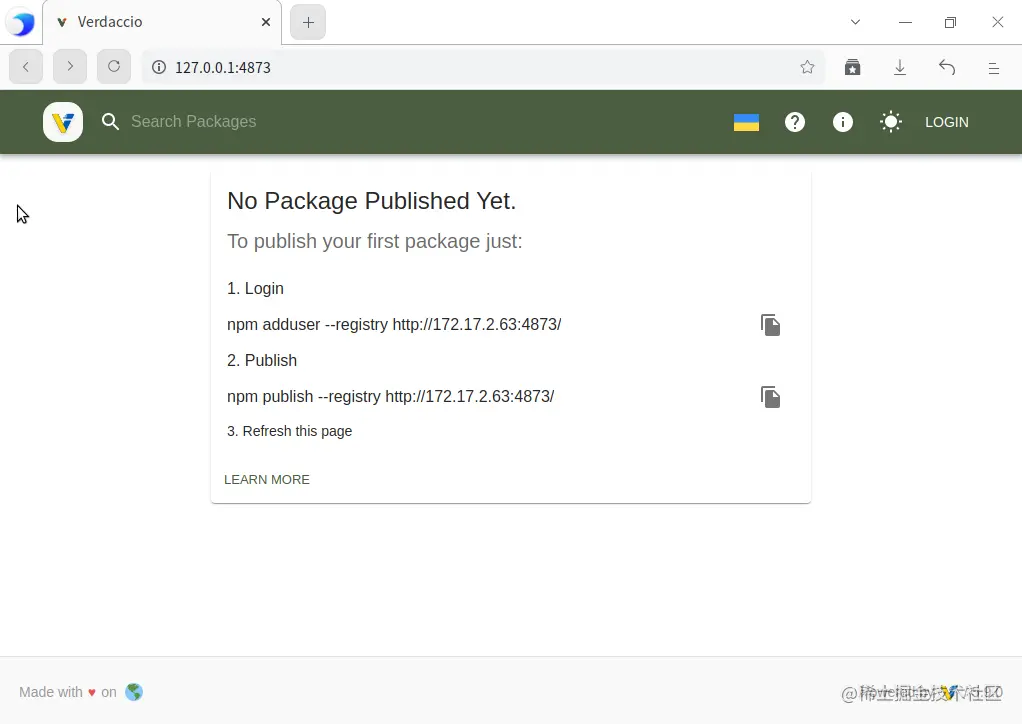Viewport: 1022px width, 724px height.
Task: Click the LOGIN button
Action: tap(946, 122)
